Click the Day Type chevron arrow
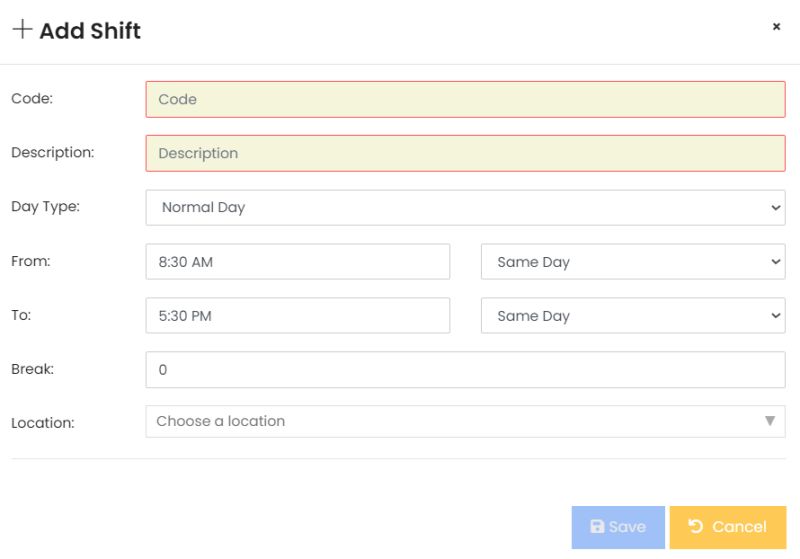This screenshot has height=559, width=800. (x=776, y=208)
